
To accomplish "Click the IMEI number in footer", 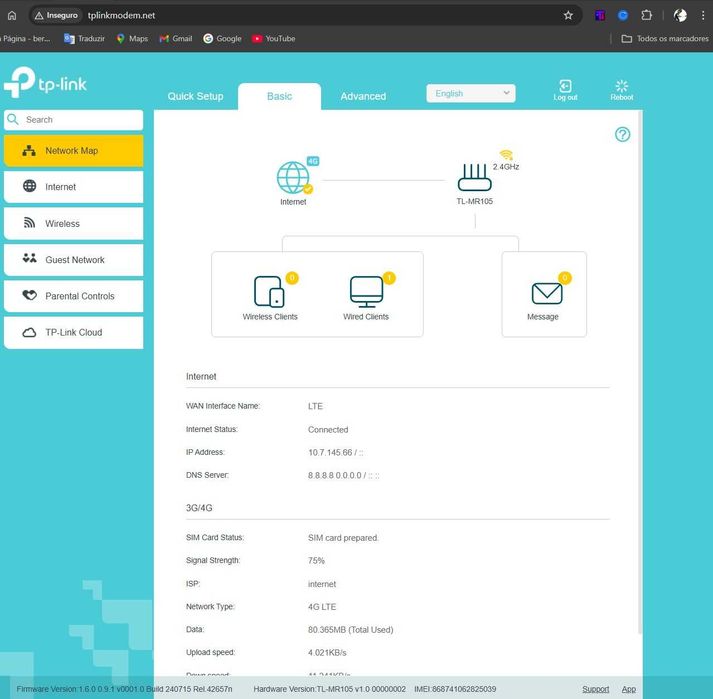I will click(455, 689).
